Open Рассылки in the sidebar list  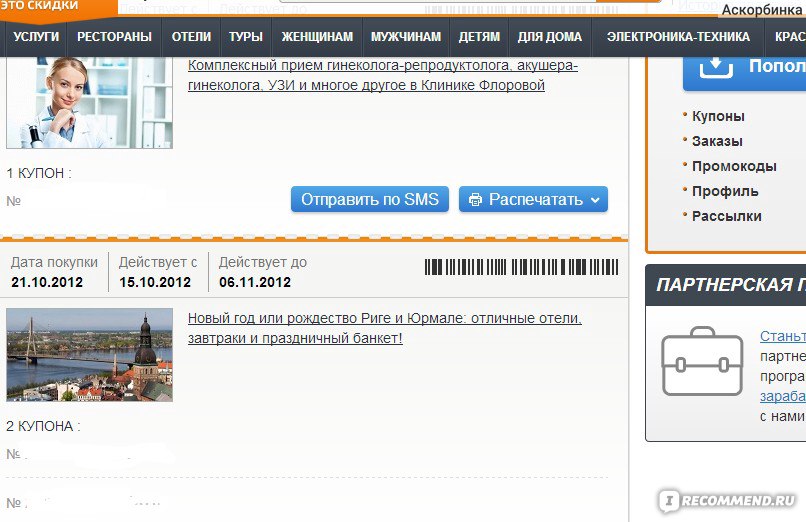[x=726, y=216]
